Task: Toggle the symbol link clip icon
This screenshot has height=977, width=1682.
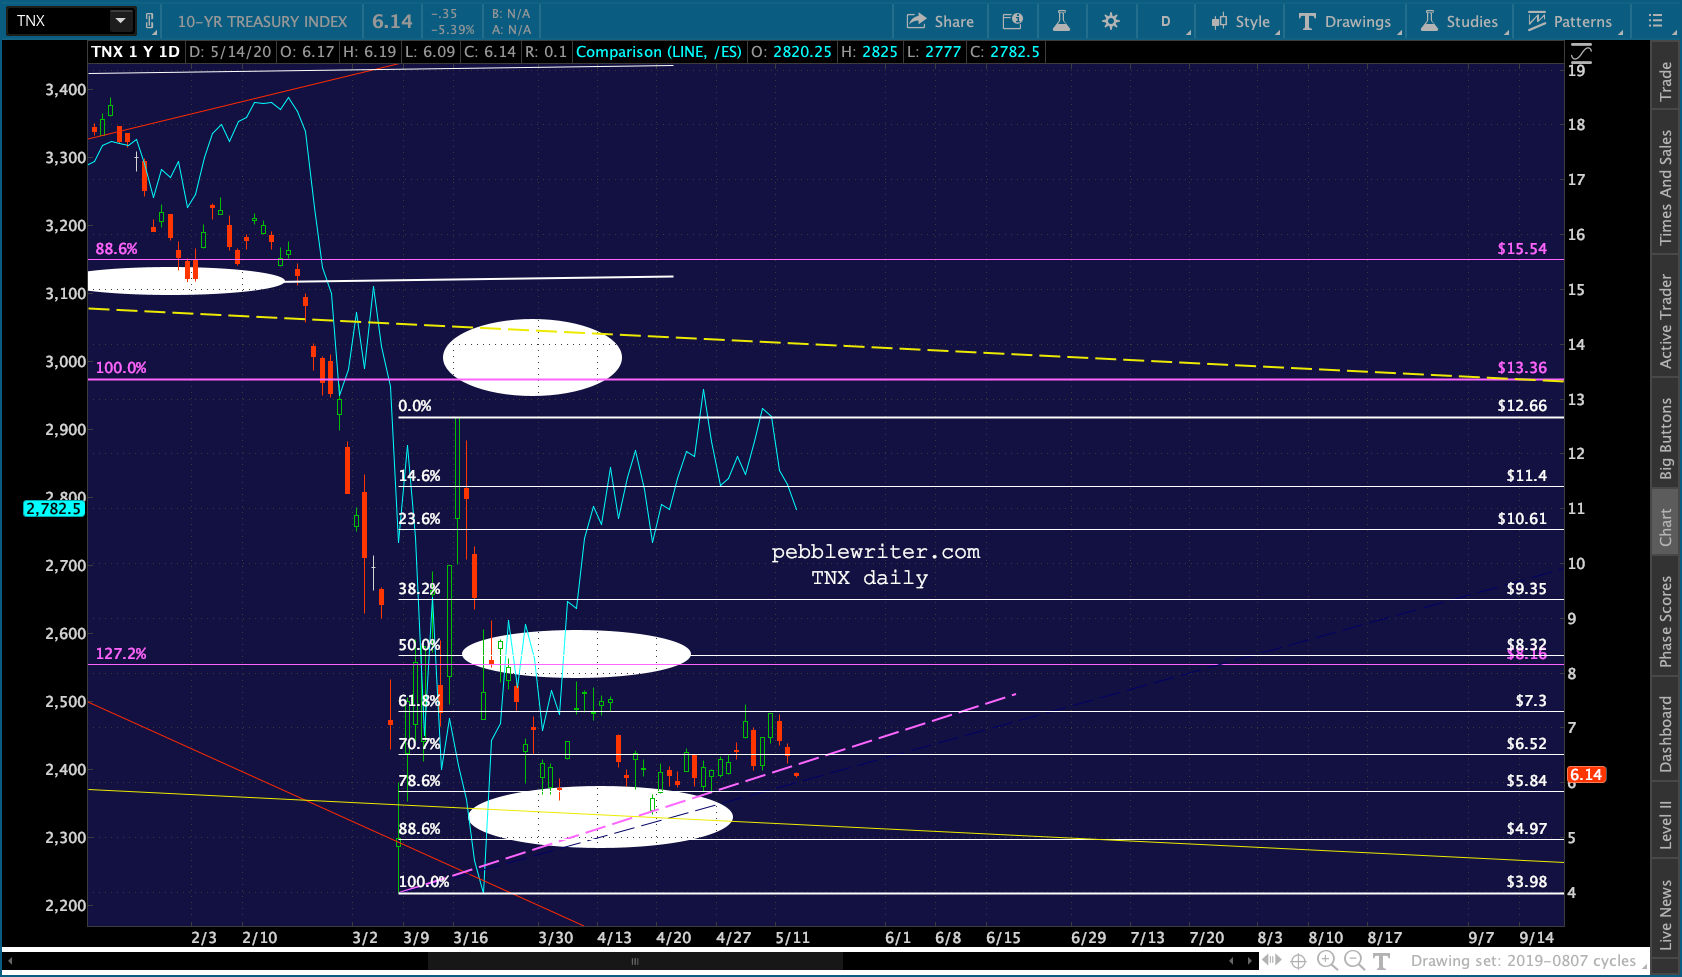Action: click(150, 21)
